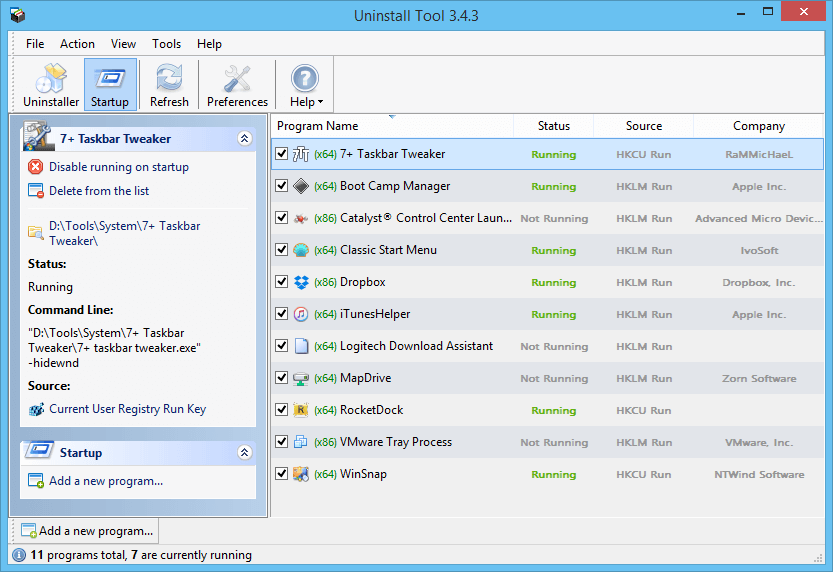Click the Apple Inc. company cell for iTunesHelper
The image size is (833, 572).
[759, 314]
